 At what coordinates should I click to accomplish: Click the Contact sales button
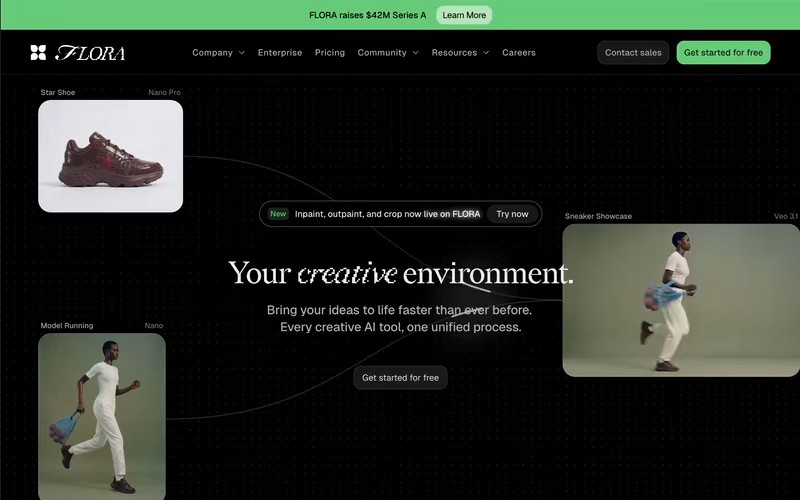(x=633, y=53)
